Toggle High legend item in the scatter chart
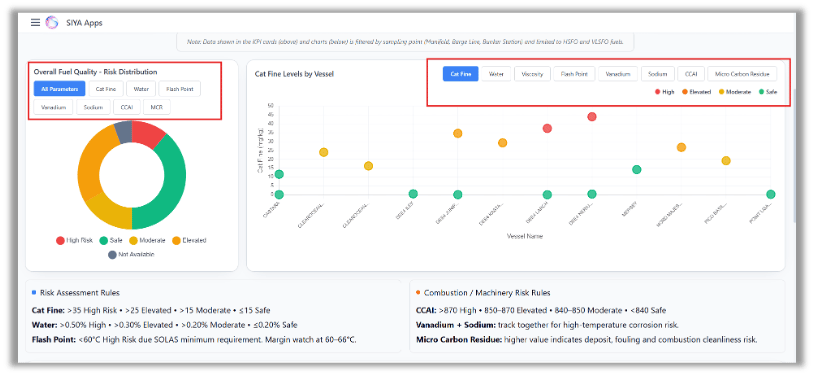815x375 pixels. (664, 92)
